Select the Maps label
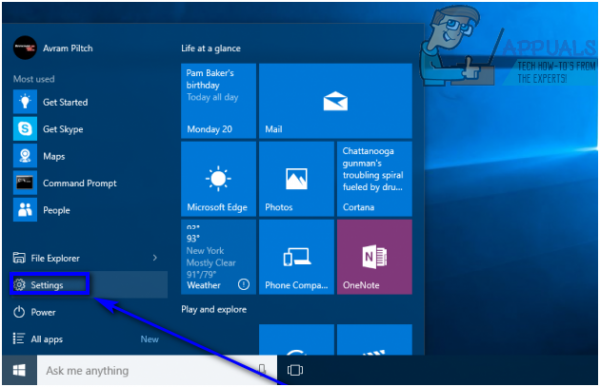 tap(54, 157)
